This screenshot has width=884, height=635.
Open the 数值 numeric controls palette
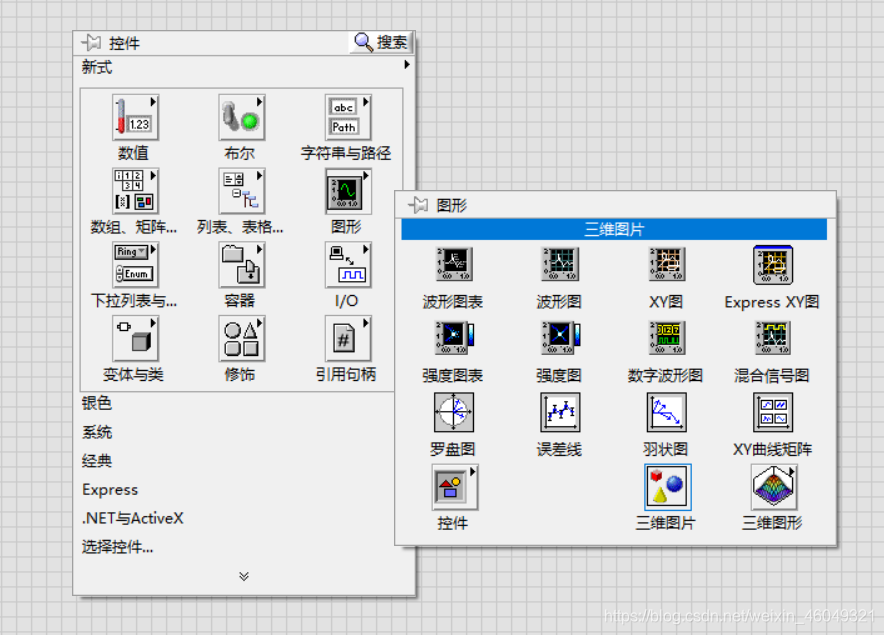pos(135,117)
